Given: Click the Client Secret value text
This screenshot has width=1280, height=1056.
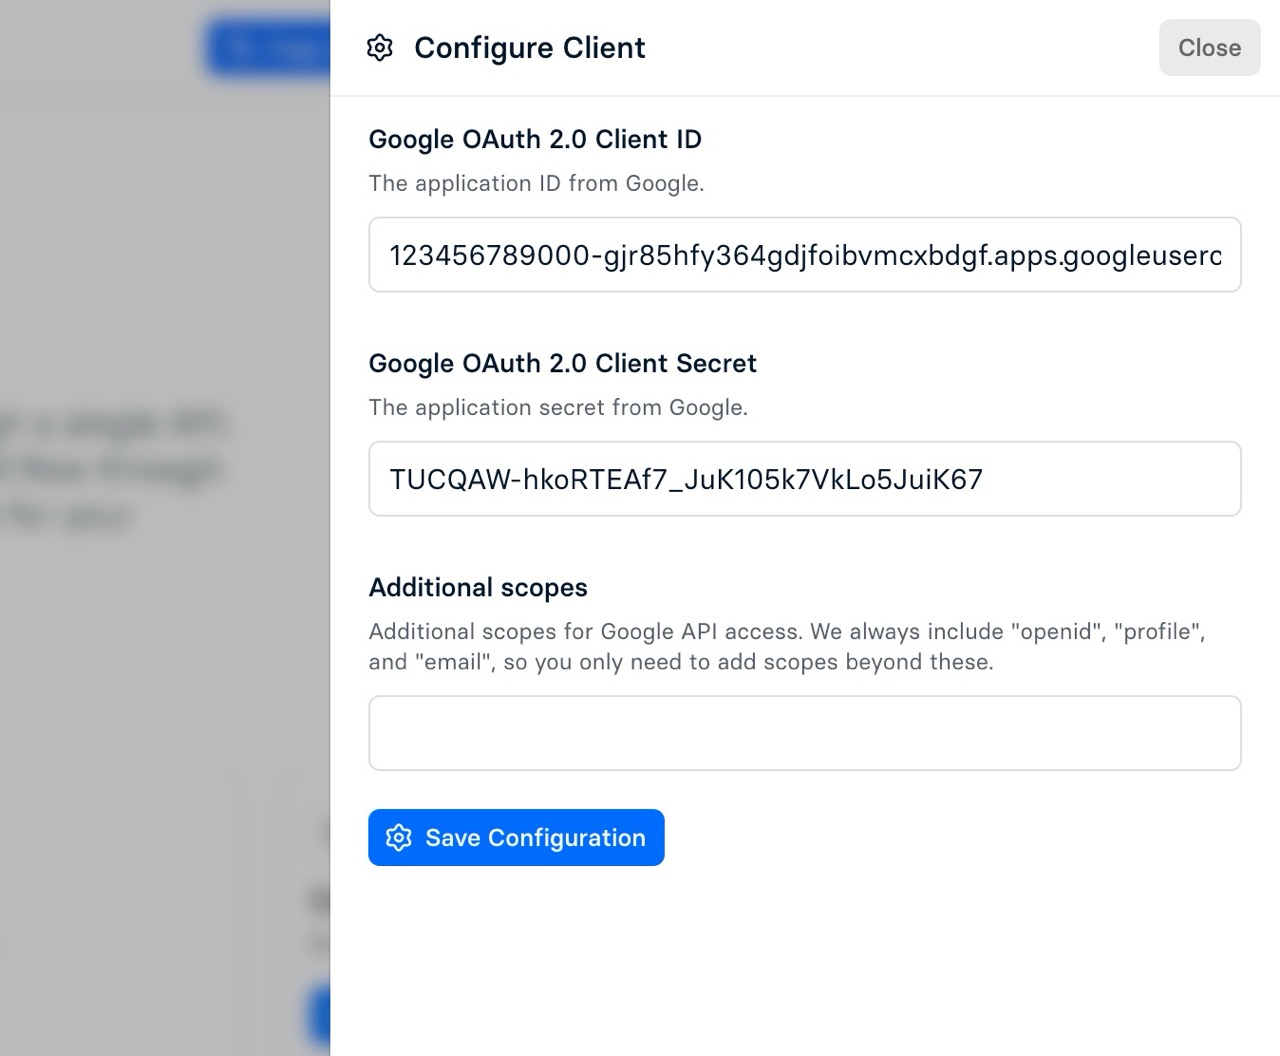Looking at the screenshot, I should (685, 479).
